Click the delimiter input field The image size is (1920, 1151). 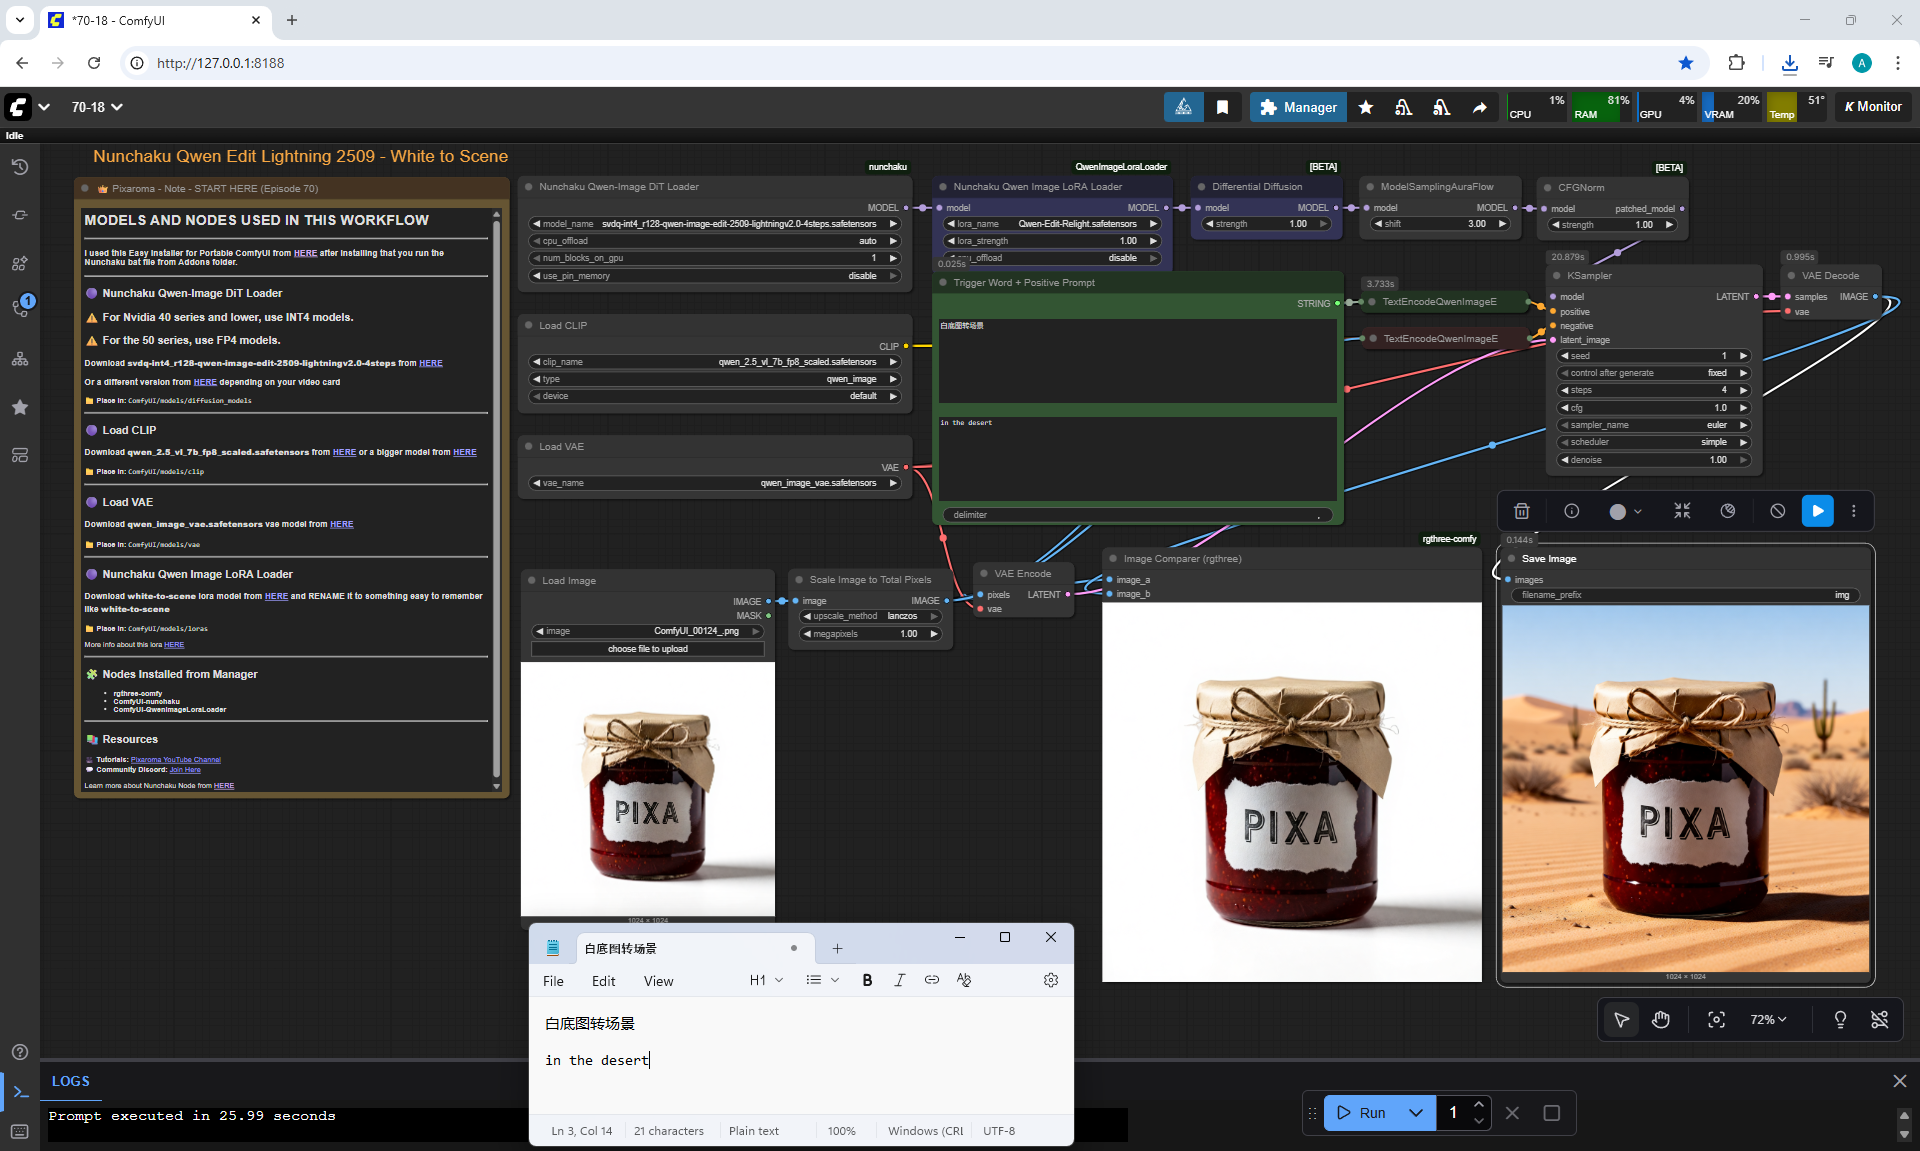coord(1137,515)
